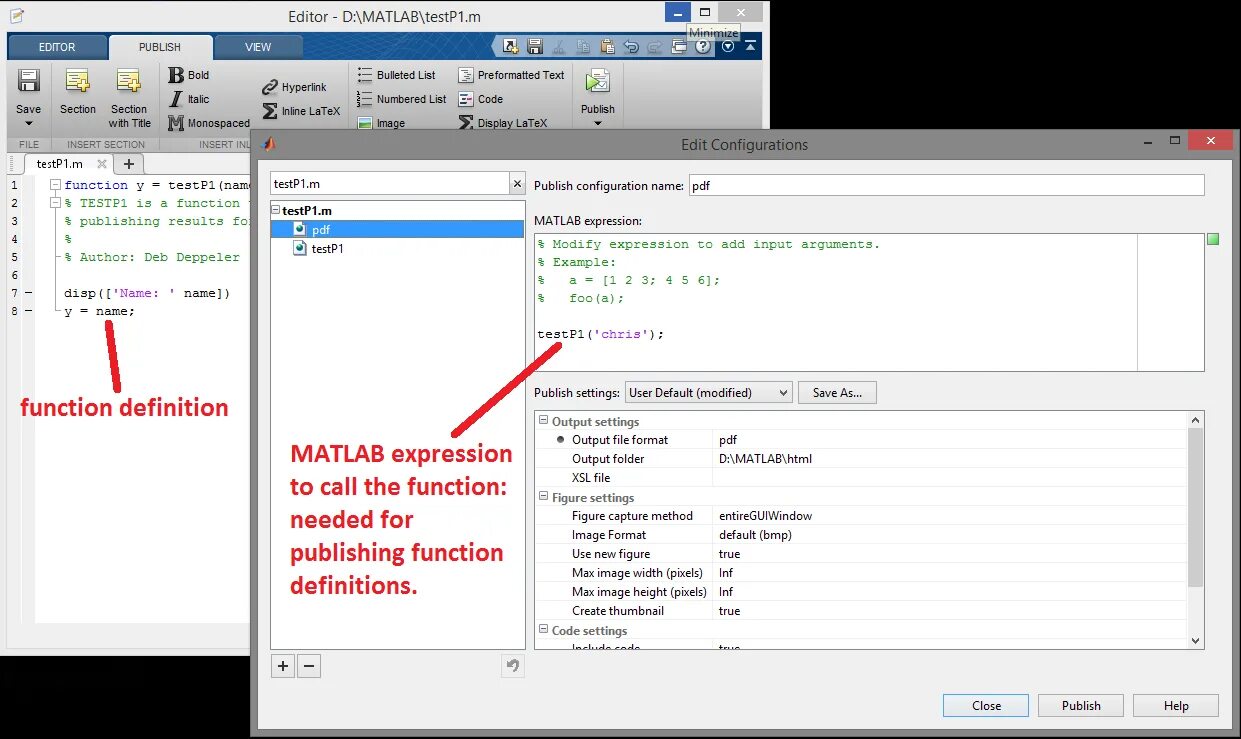The height and width of the screenshot is (739, 1241).
Task: Collapse the Code settings group
Action: click(544, 631)
